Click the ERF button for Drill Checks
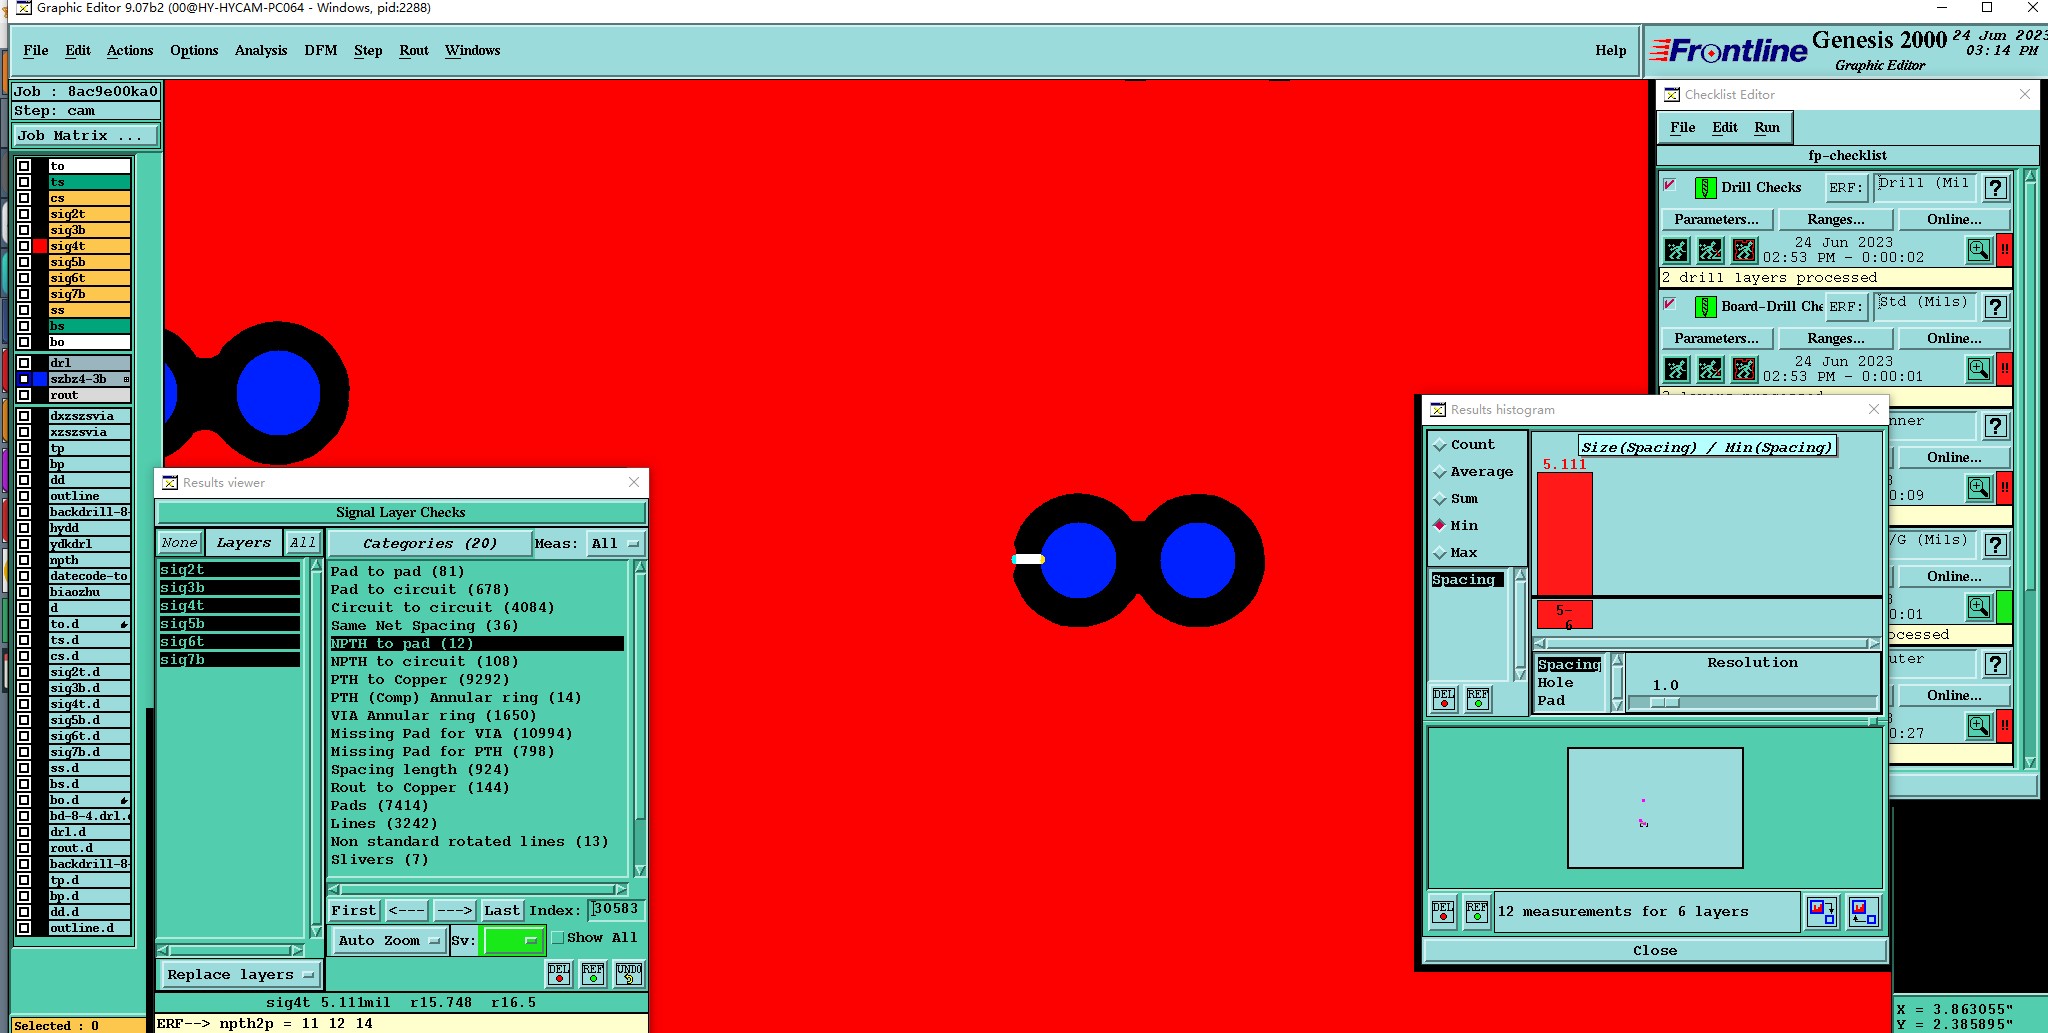2048x1033 pixels. (x=1846, y=187)
